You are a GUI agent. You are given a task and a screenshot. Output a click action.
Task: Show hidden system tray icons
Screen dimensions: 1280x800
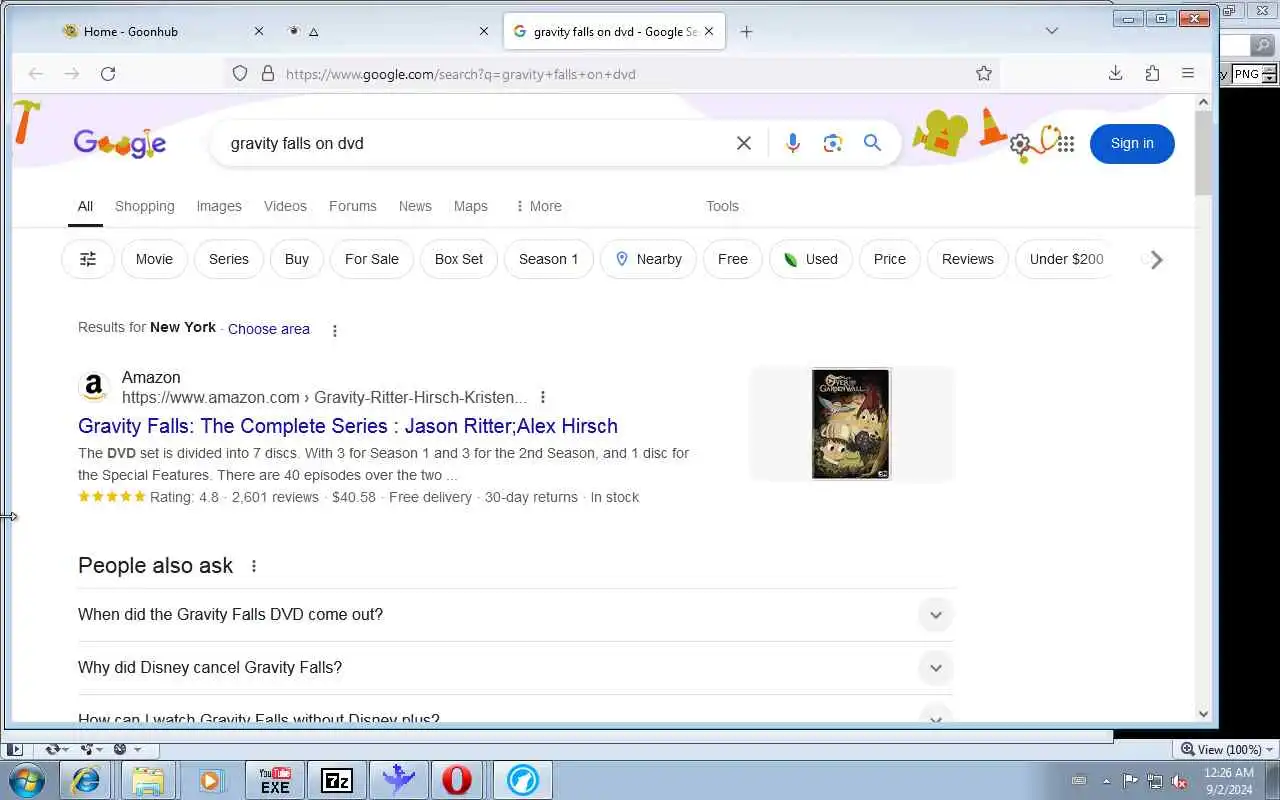click(x=1106, y=781)
